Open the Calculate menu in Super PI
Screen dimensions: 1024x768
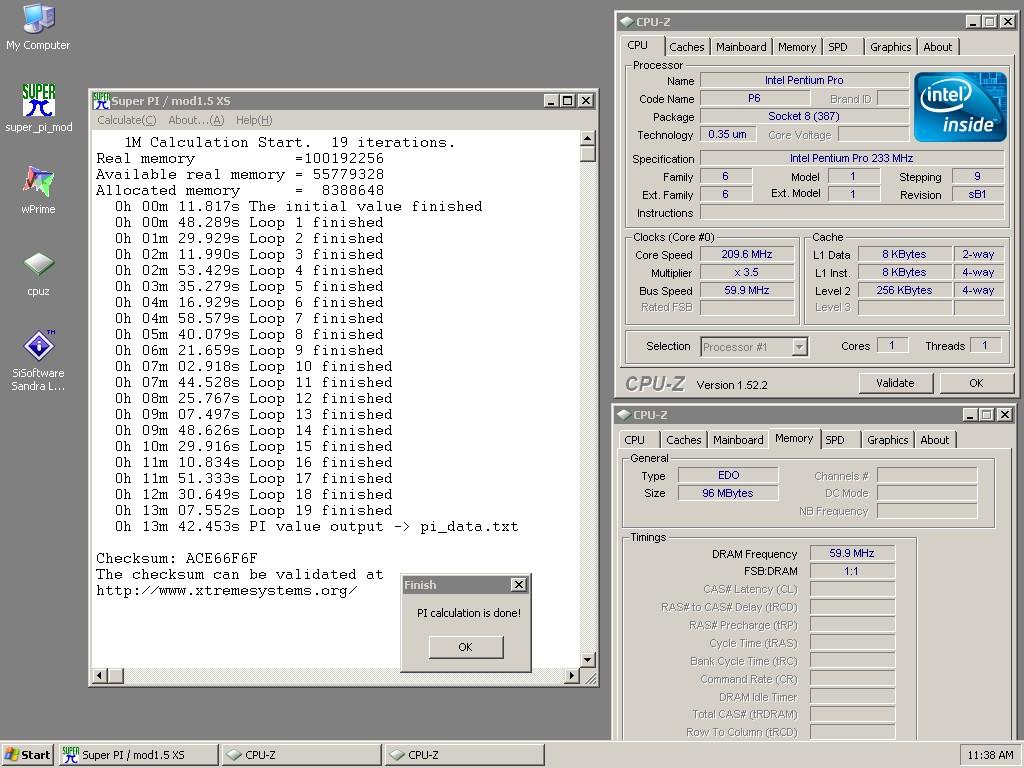tap(127, 120)
